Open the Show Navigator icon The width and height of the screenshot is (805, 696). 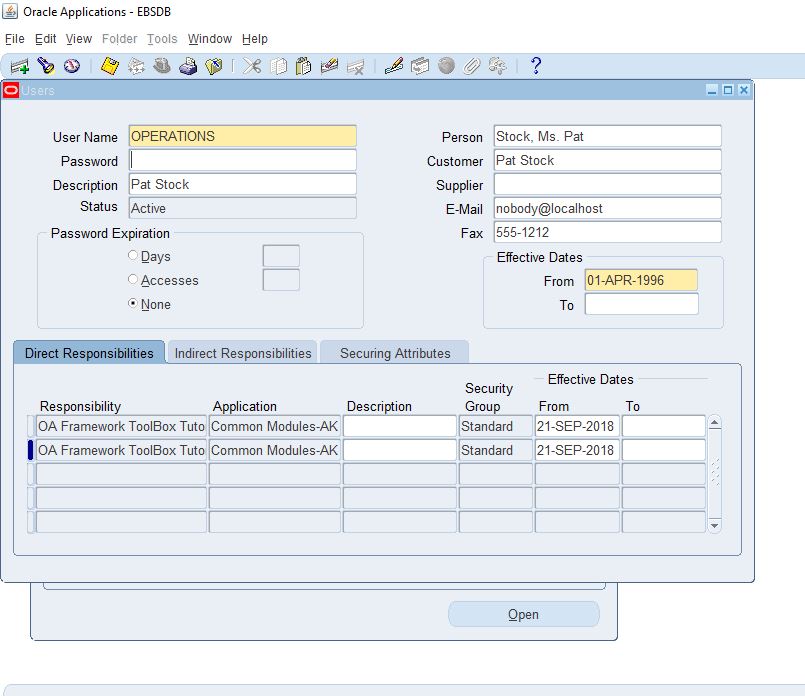(70, 65)
